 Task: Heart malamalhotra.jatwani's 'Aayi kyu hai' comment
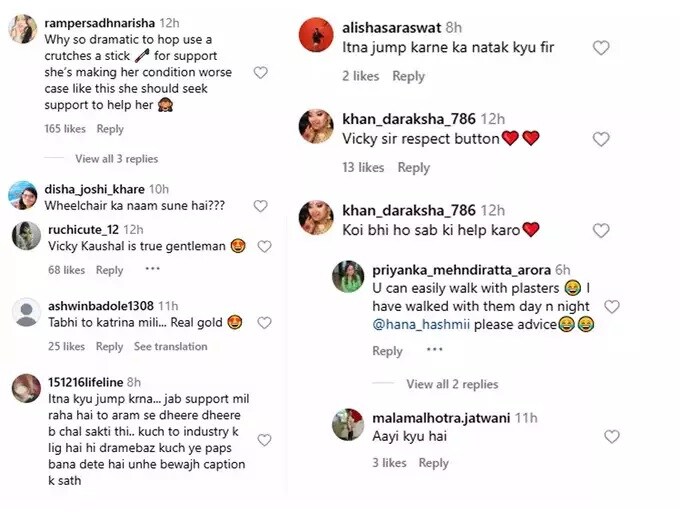[x=612, y=436]
